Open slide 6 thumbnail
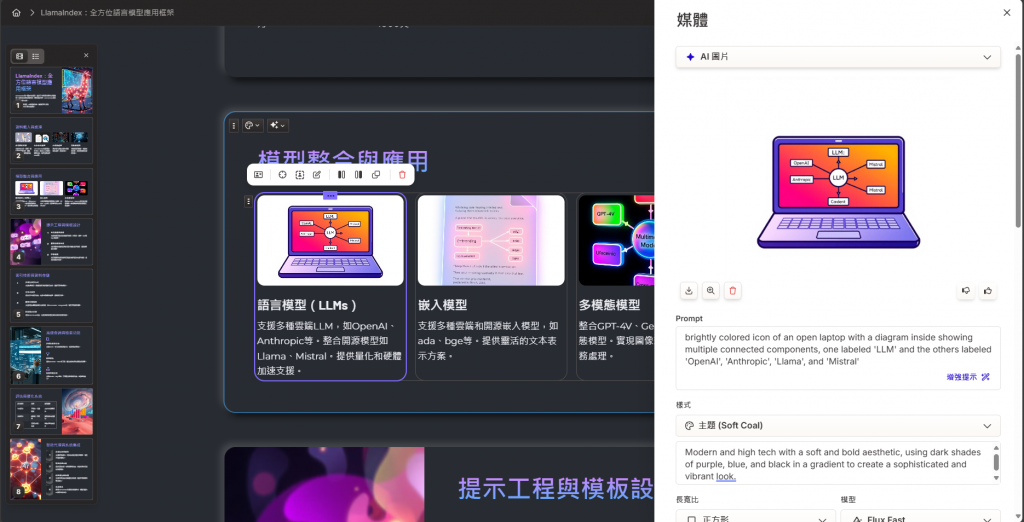This screenshot has height=522, width=1024. pyautogui.click(x=52, y=355)
